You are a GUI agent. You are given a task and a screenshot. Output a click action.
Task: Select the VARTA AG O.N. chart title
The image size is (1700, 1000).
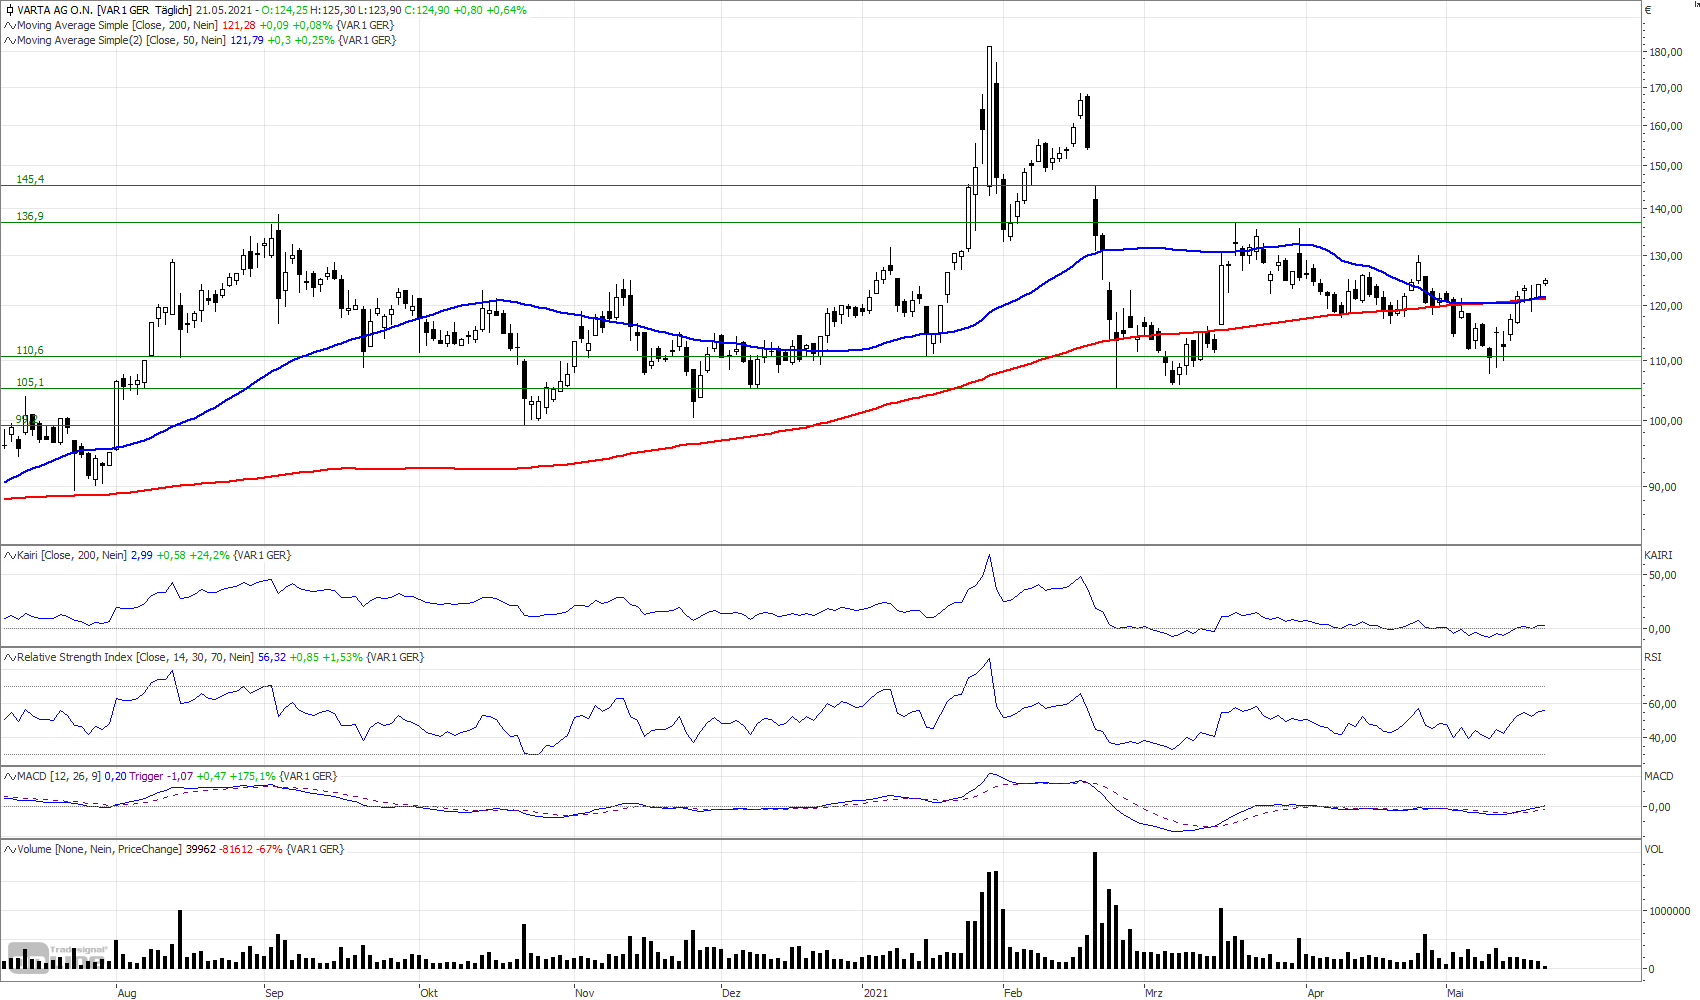(x=55, y=10)
